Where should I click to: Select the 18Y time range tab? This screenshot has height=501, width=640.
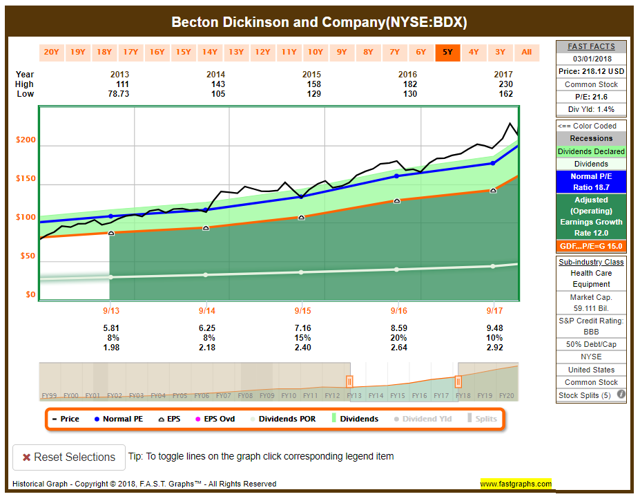click(104, 53)
